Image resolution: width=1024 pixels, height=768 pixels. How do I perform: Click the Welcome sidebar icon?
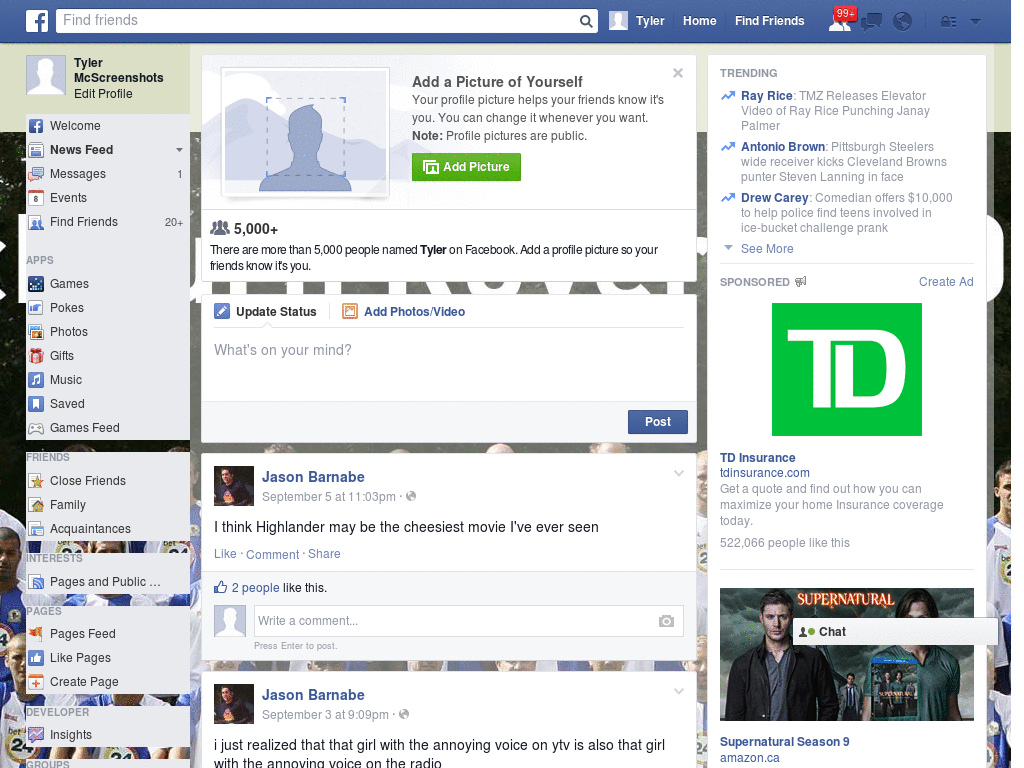coord(36,126)
